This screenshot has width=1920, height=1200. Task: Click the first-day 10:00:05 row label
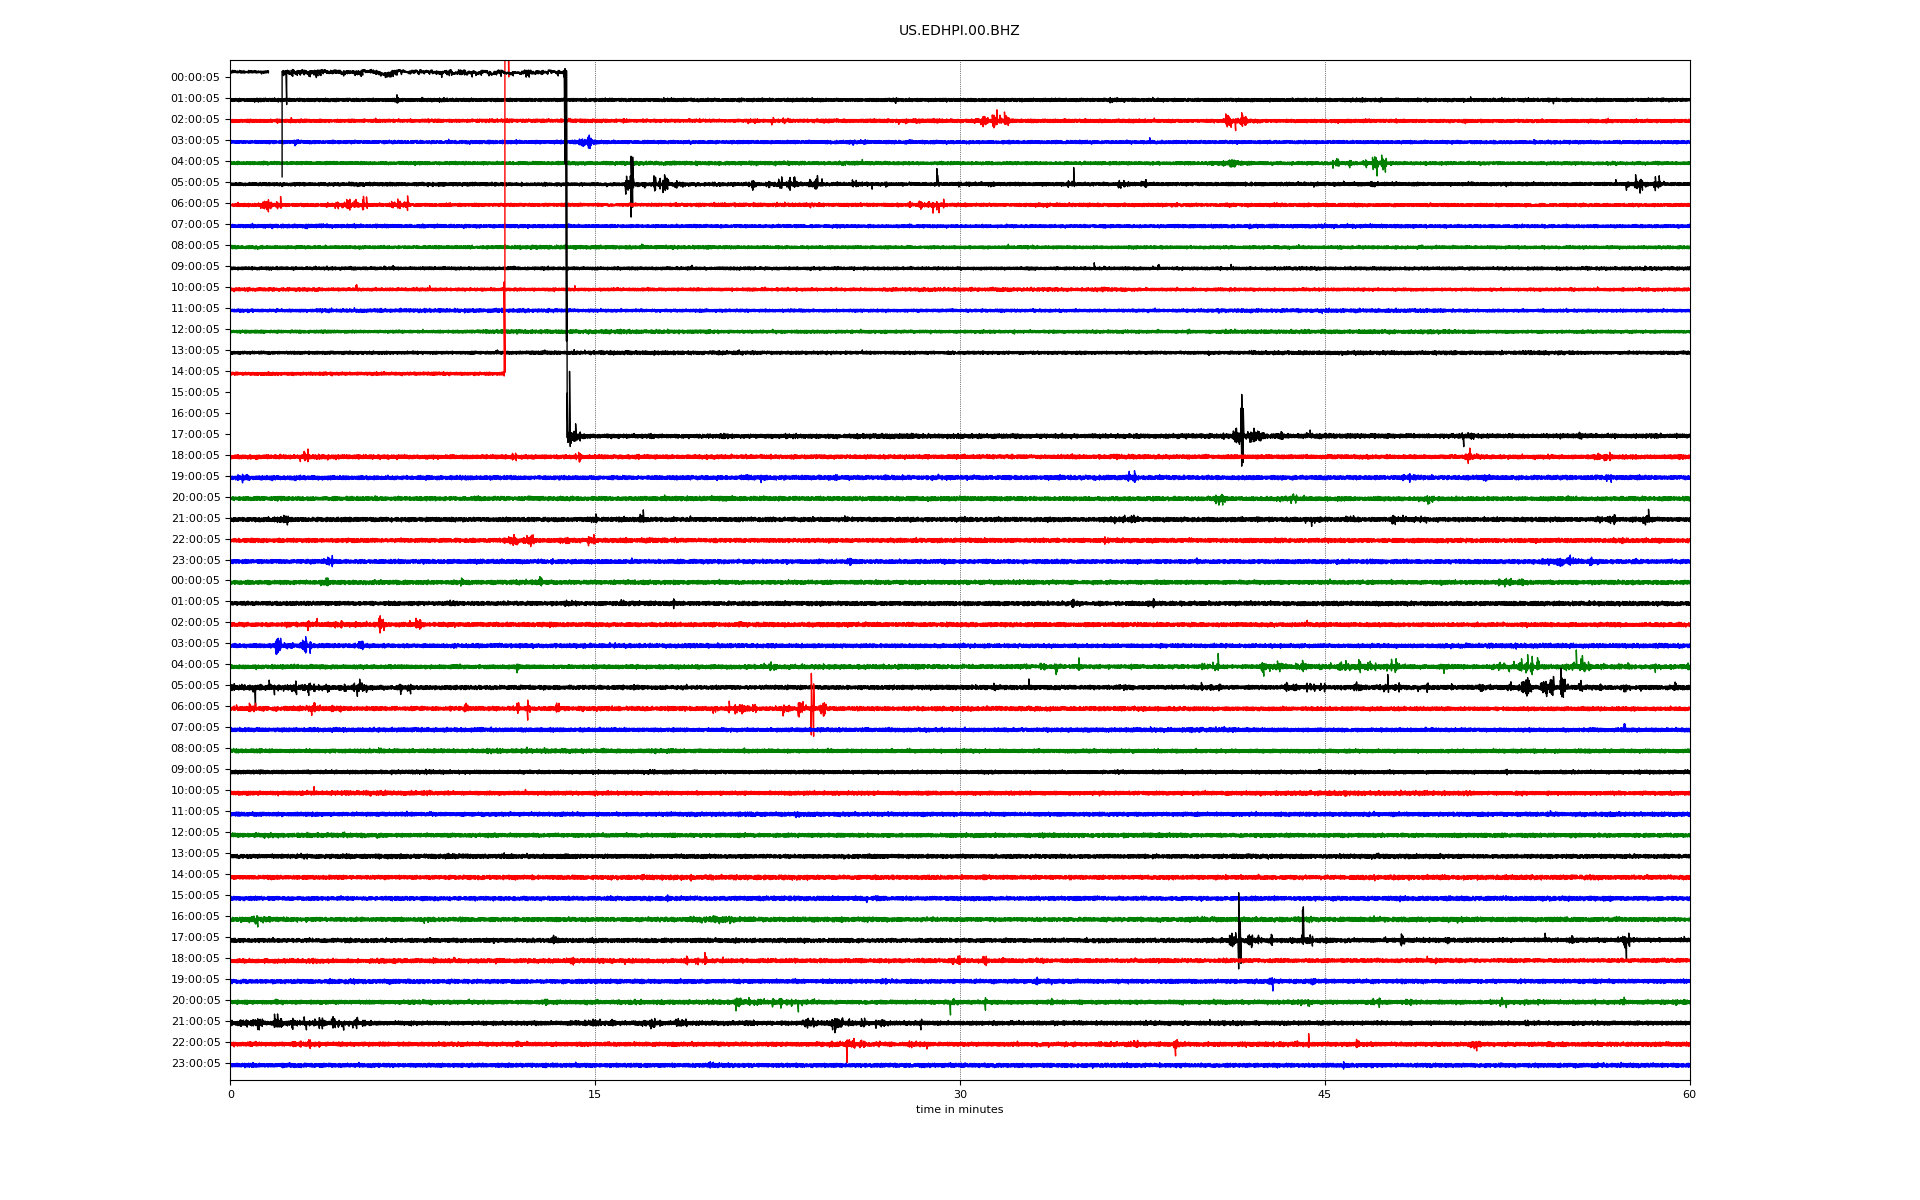[x=195, y=288]
